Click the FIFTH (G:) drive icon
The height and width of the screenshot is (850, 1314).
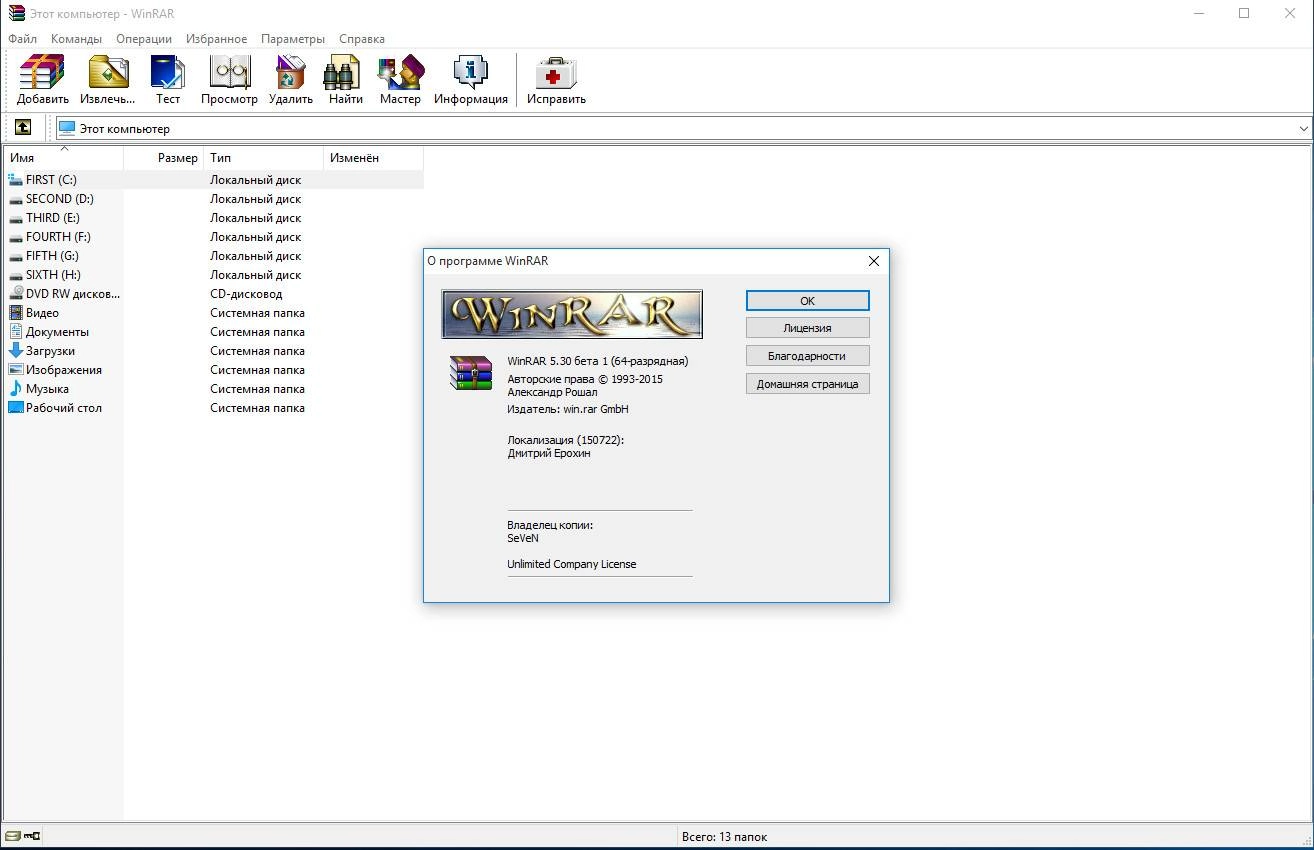pos(15,256)
